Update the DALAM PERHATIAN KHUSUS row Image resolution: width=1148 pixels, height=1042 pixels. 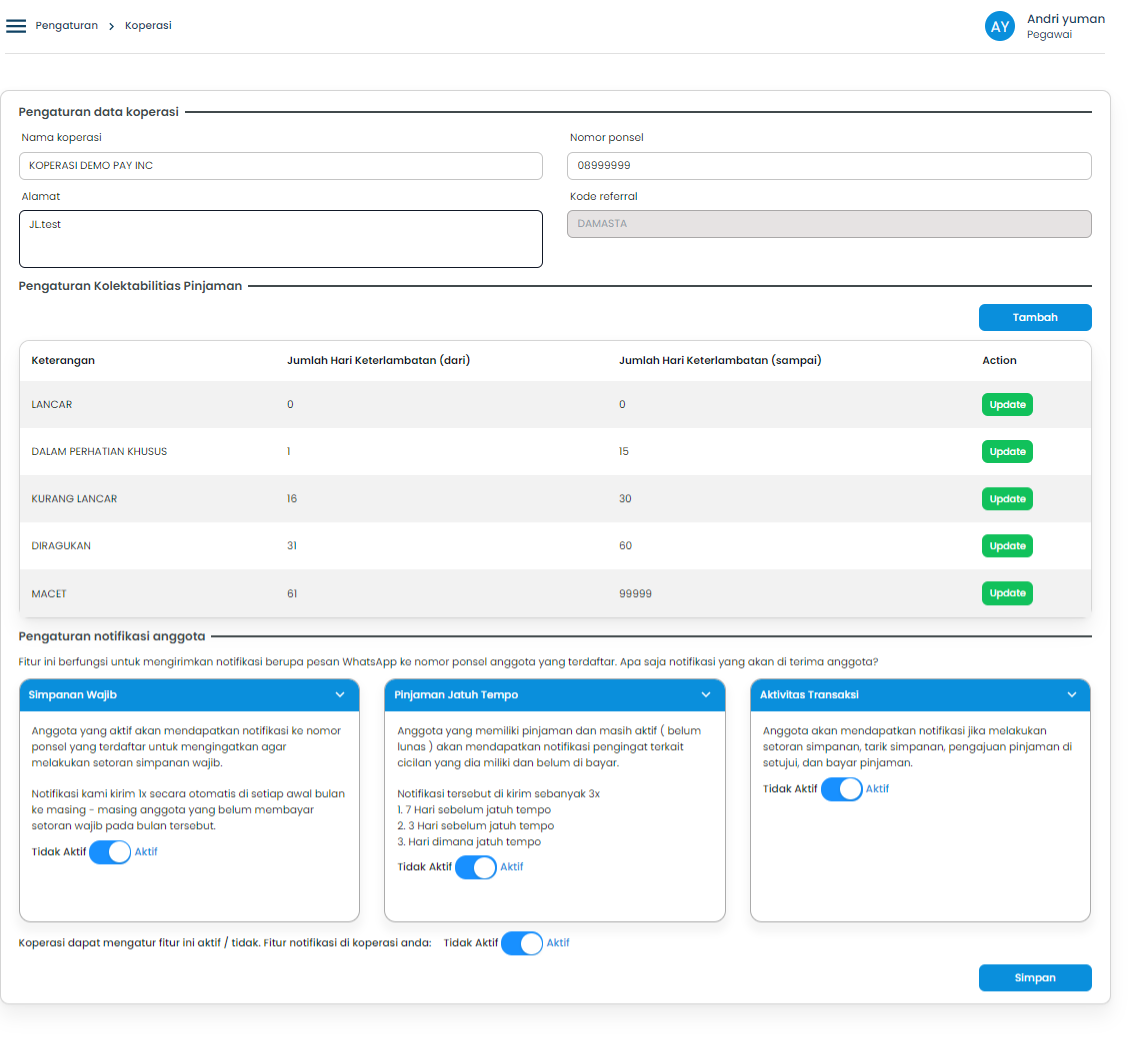tap(1007, 452)
